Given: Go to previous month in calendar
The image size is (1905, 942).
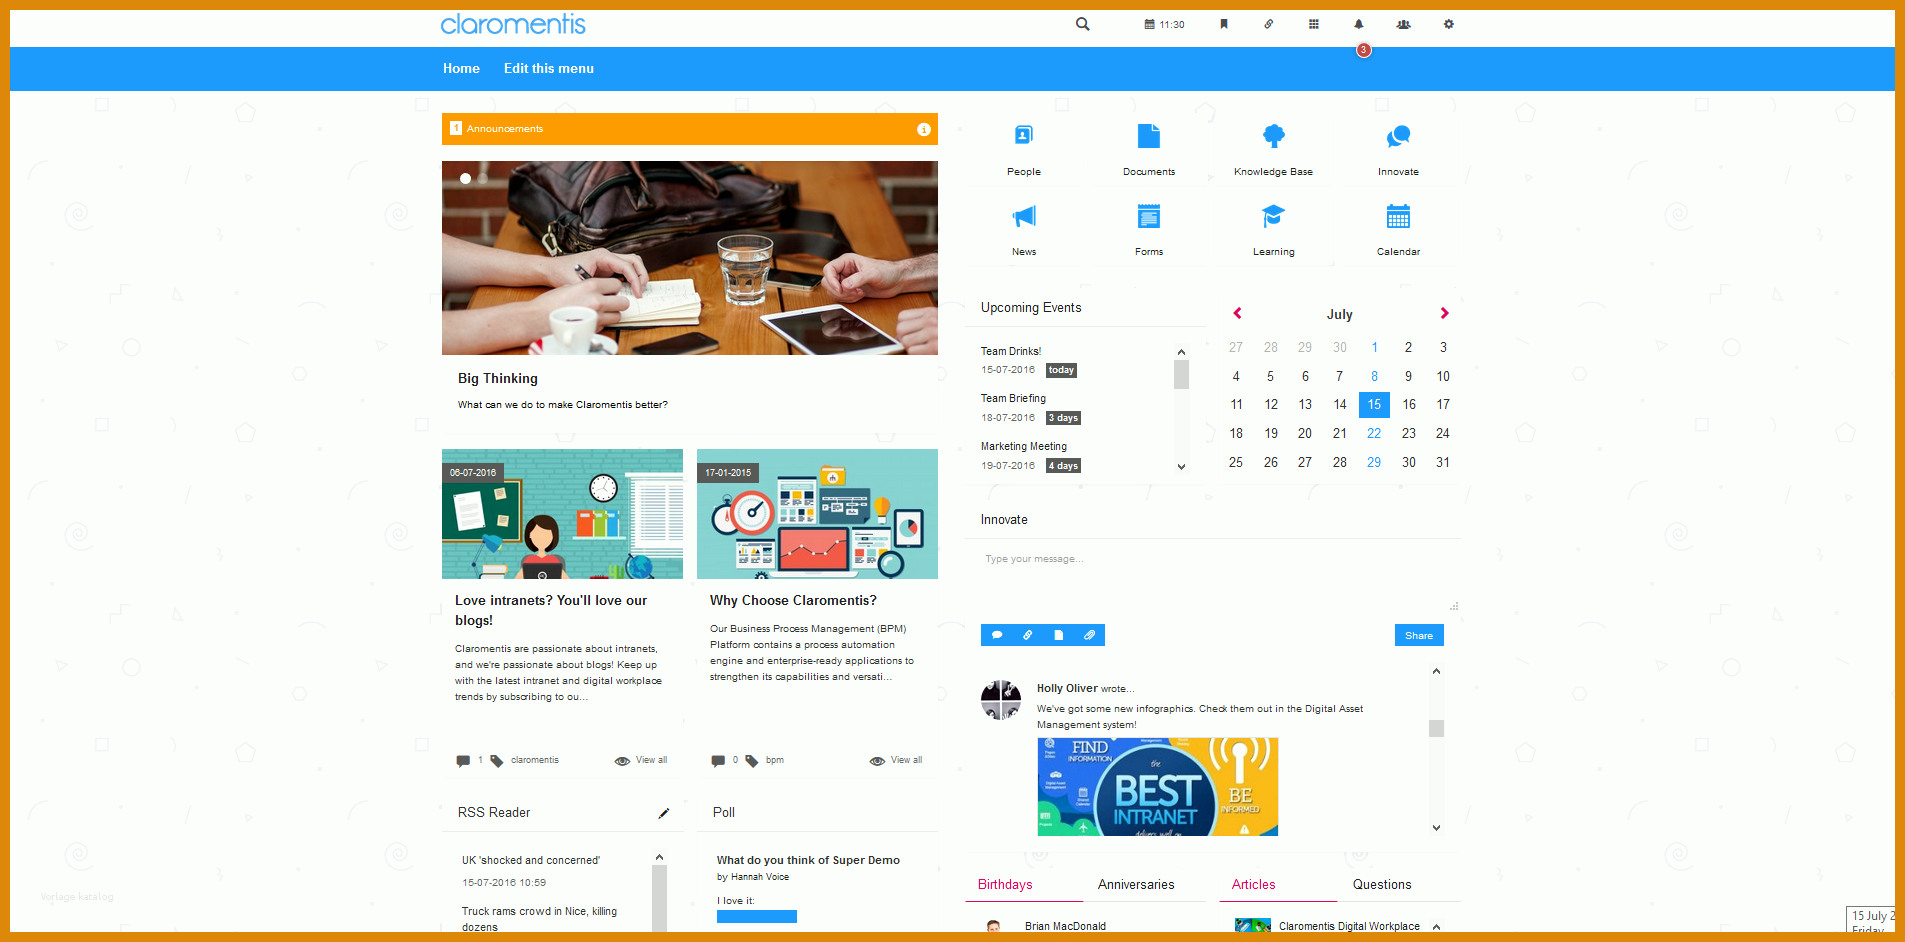Looking at the screenshot, I should tap(1237, 313).
